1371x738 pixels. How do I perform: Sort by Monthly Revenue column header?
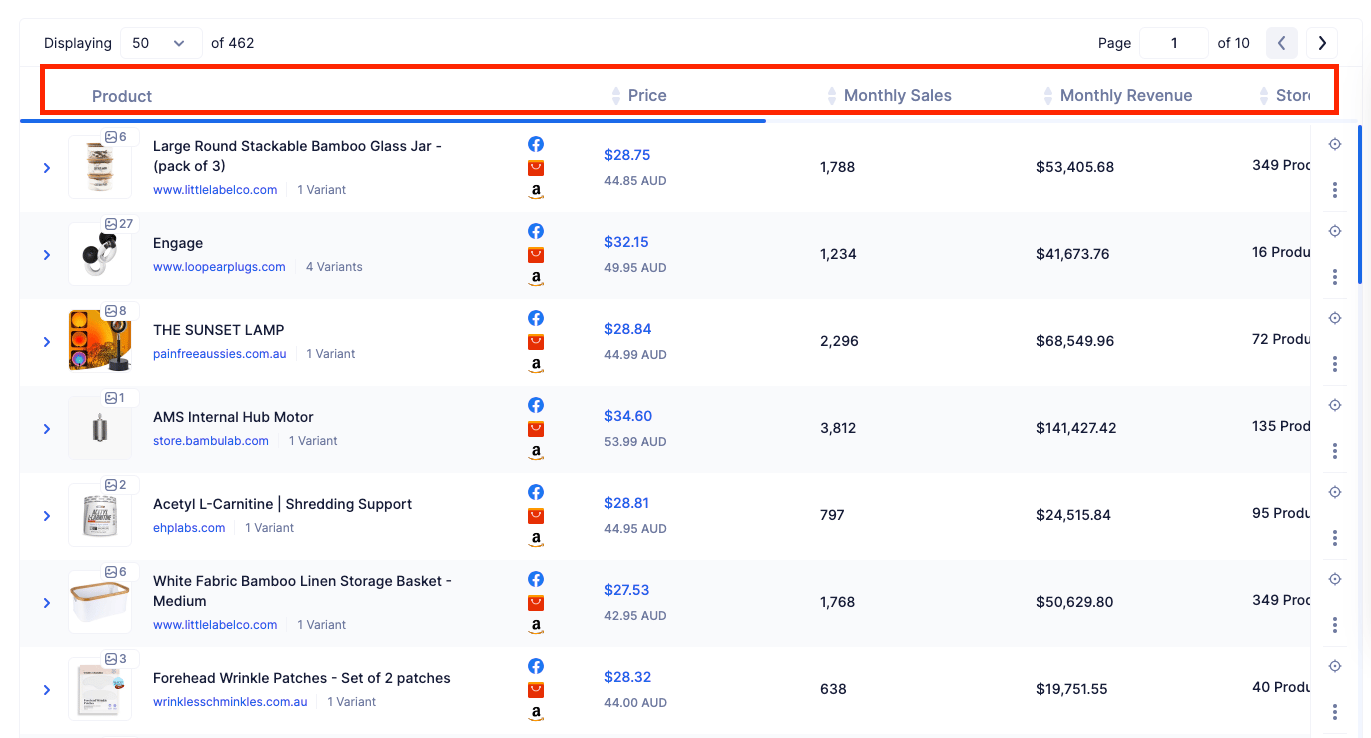1125,96
